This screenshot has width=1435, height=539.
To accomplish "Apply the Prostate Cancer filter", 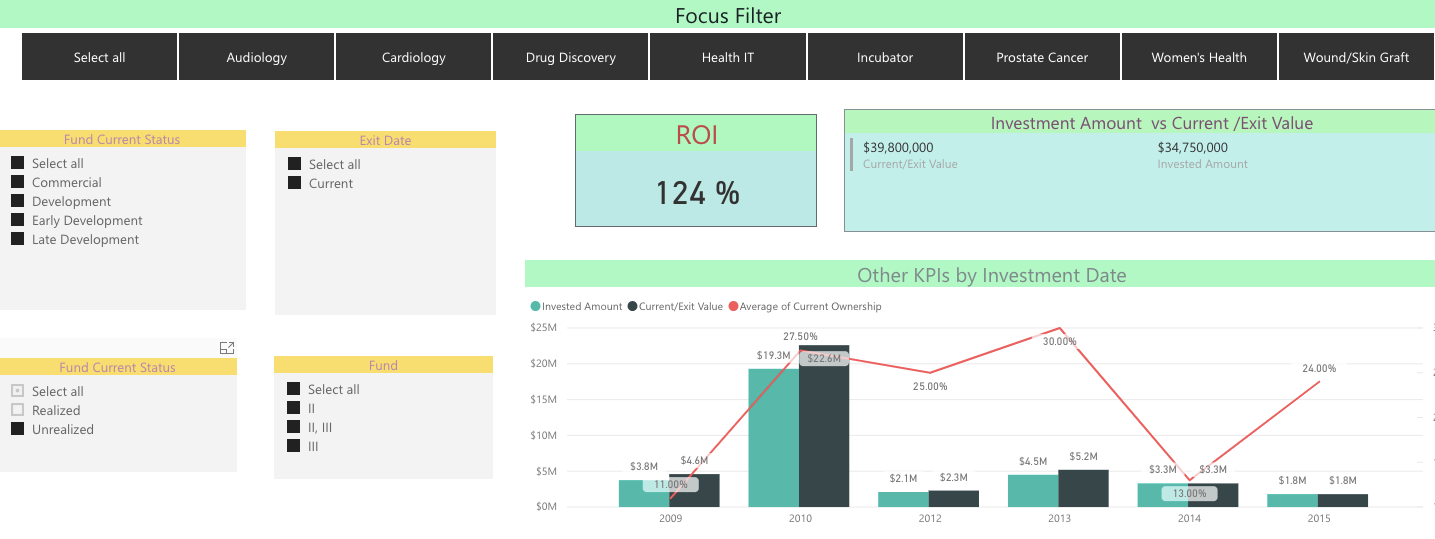I will tap(1042, 57).
